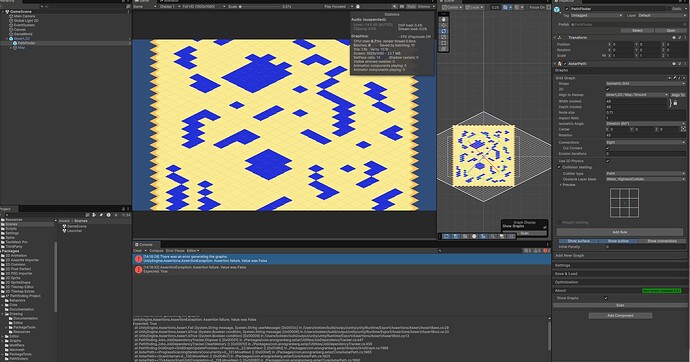Expand the Obstacle Layer Mask dropdown
Screen dimensions: 690x362
click(x=646, y=179)
